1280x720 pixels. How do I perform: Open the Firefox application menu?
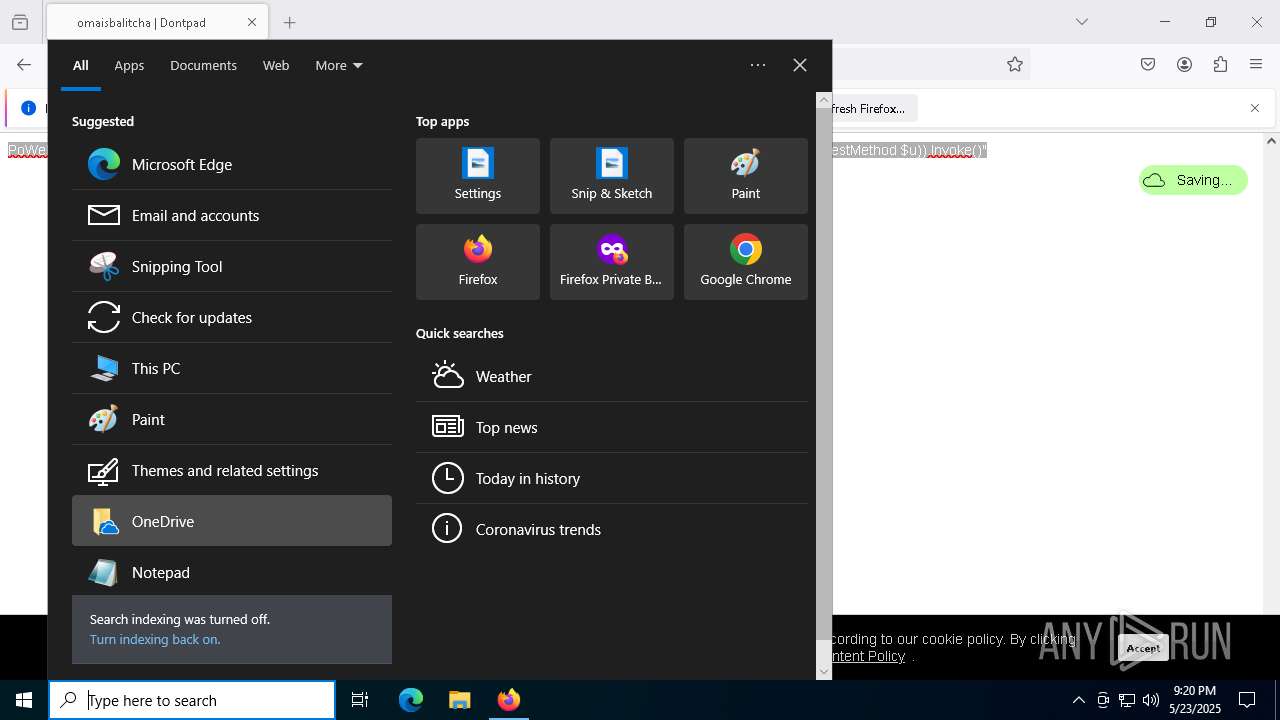coord(1256,64)
